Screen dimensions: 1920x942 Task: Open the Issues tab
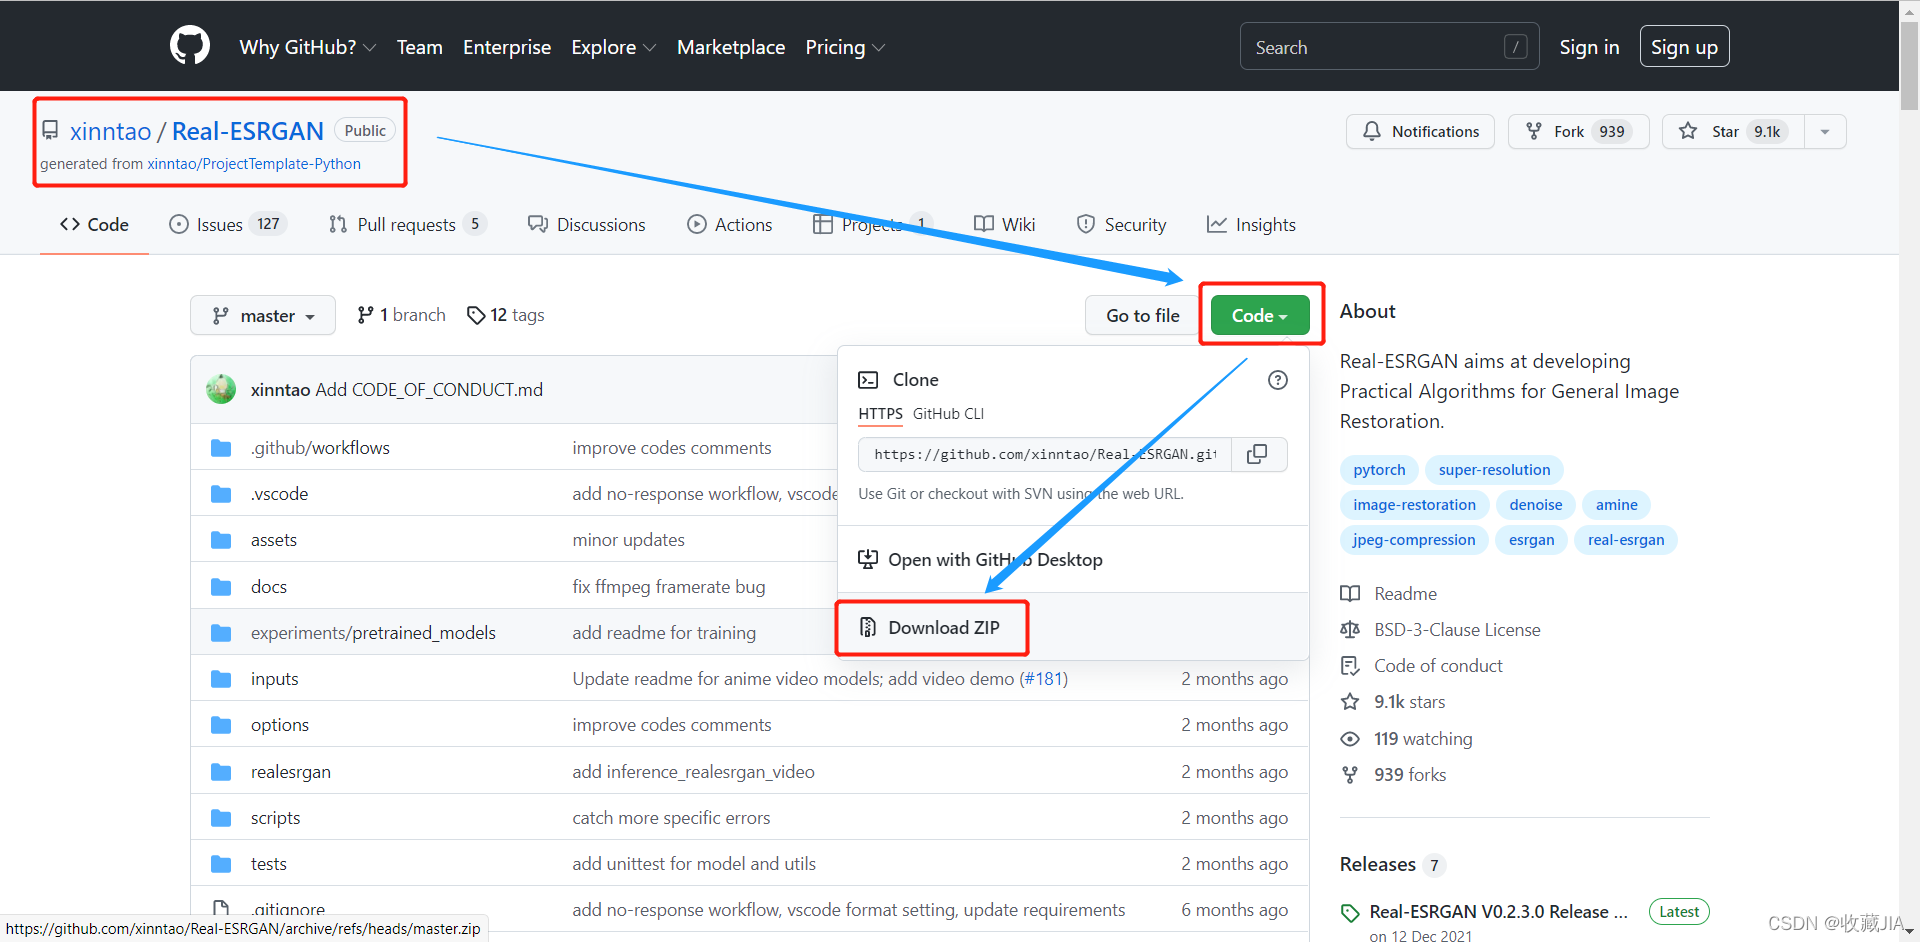228,225
